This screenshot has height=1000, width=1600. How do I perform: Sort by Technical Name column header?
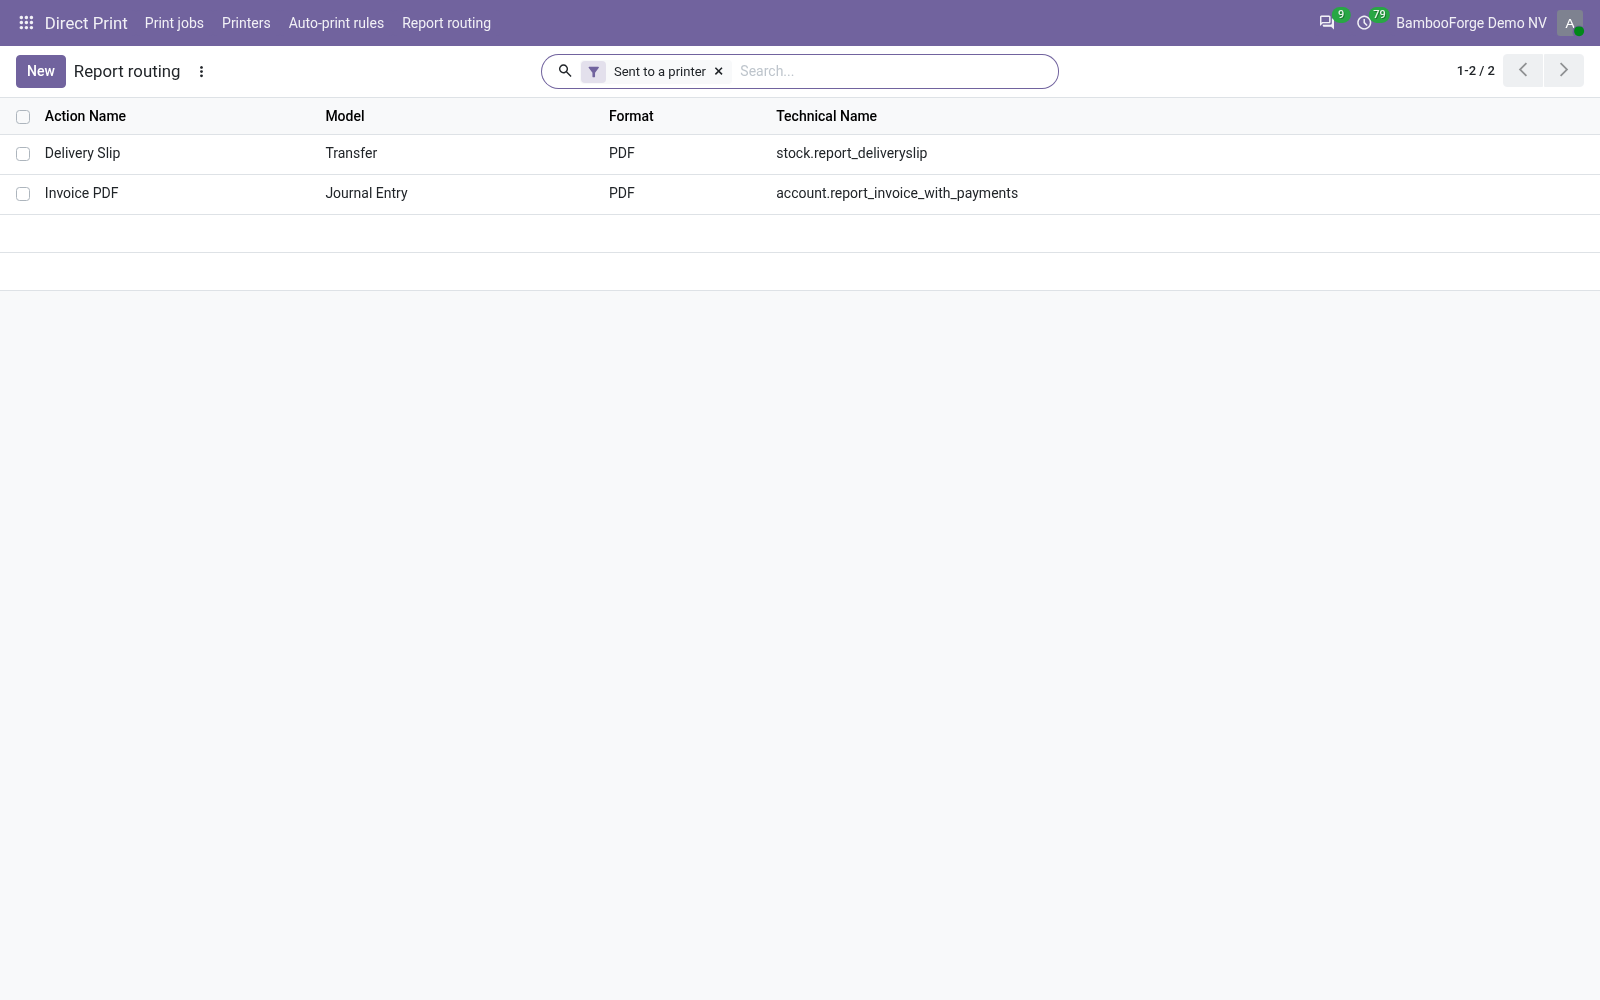(826, 116)
